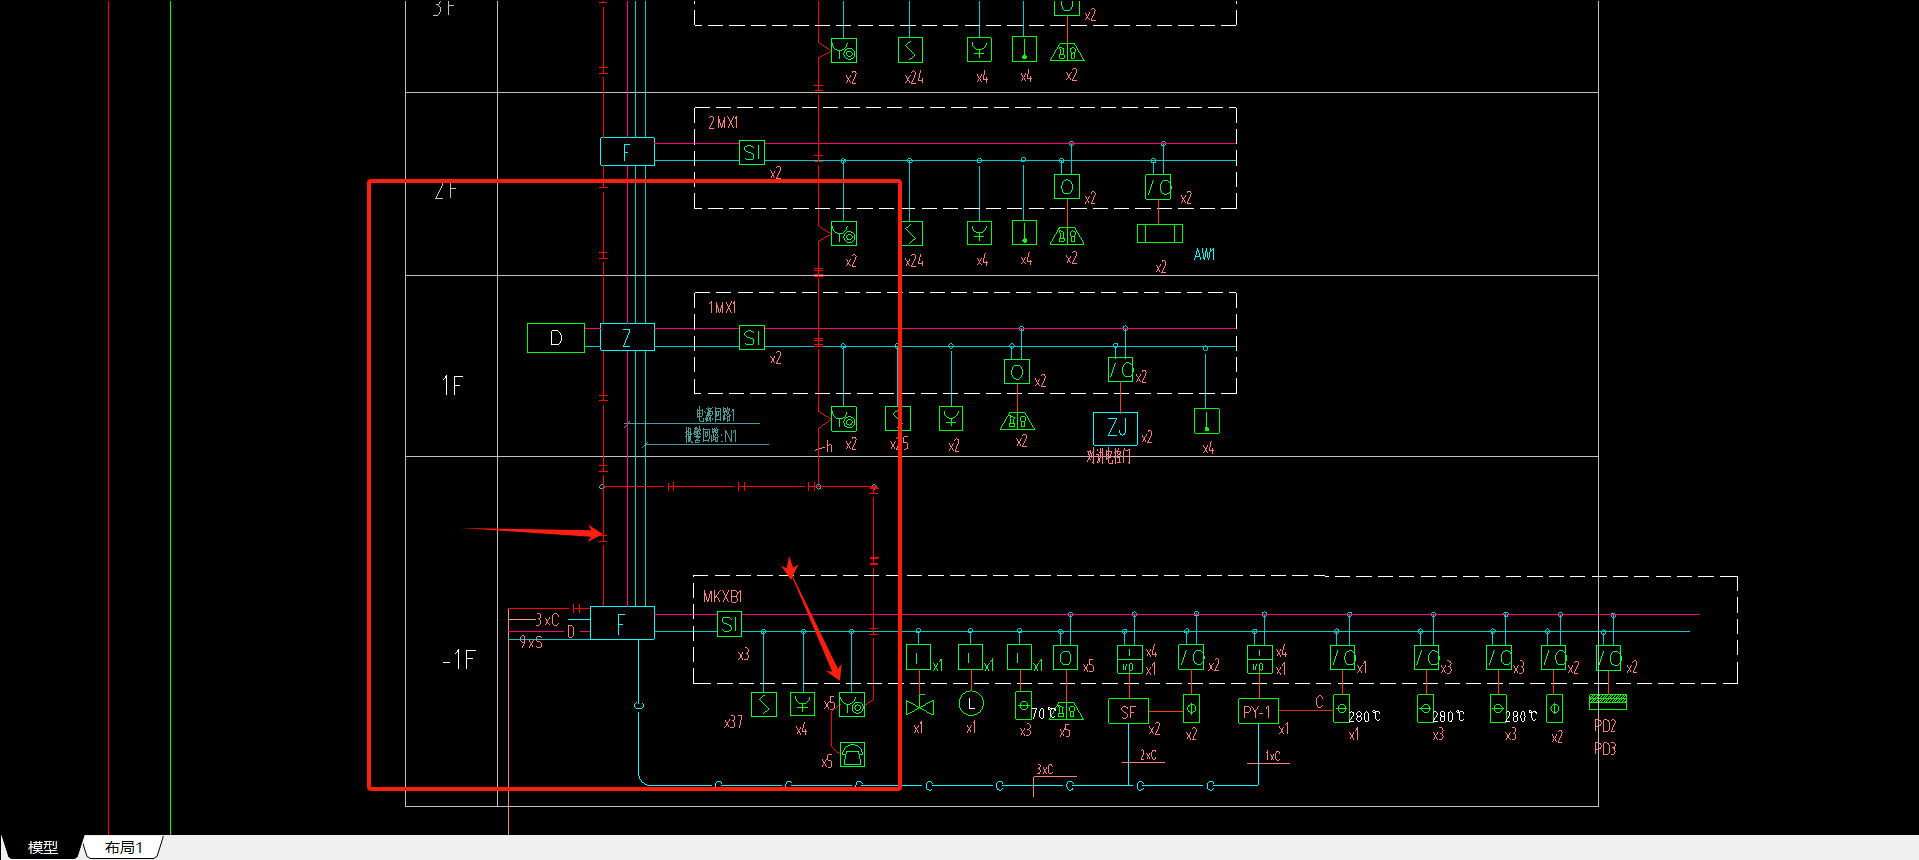Select the I/O module above the PD2 symbol

pos(1609,658)
